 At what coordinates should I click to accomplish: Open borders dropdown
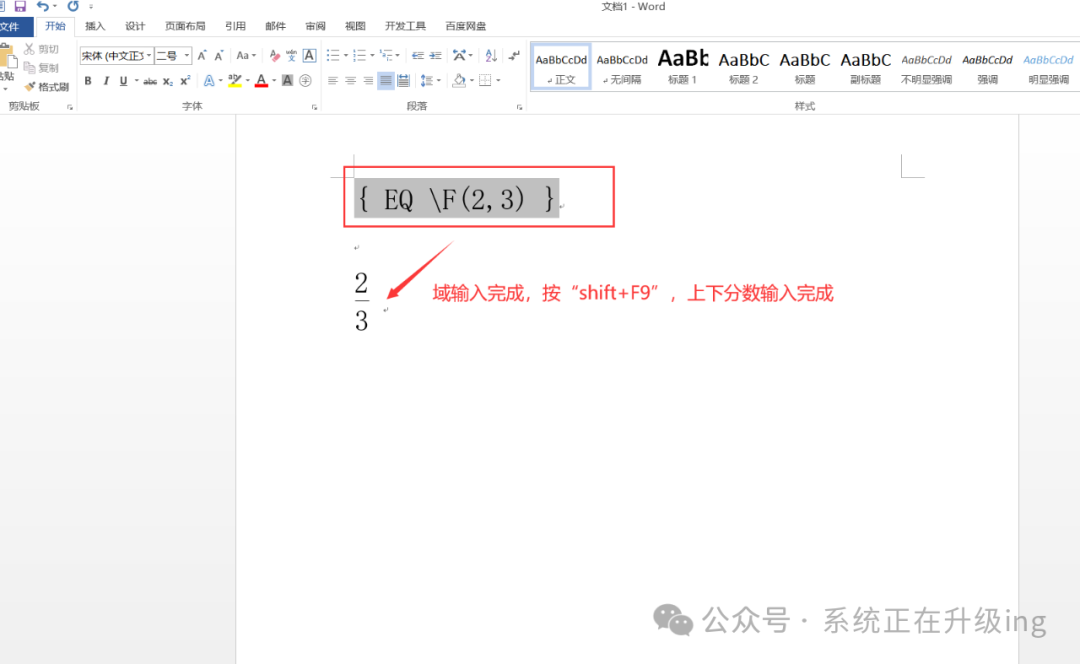[498, 81]
